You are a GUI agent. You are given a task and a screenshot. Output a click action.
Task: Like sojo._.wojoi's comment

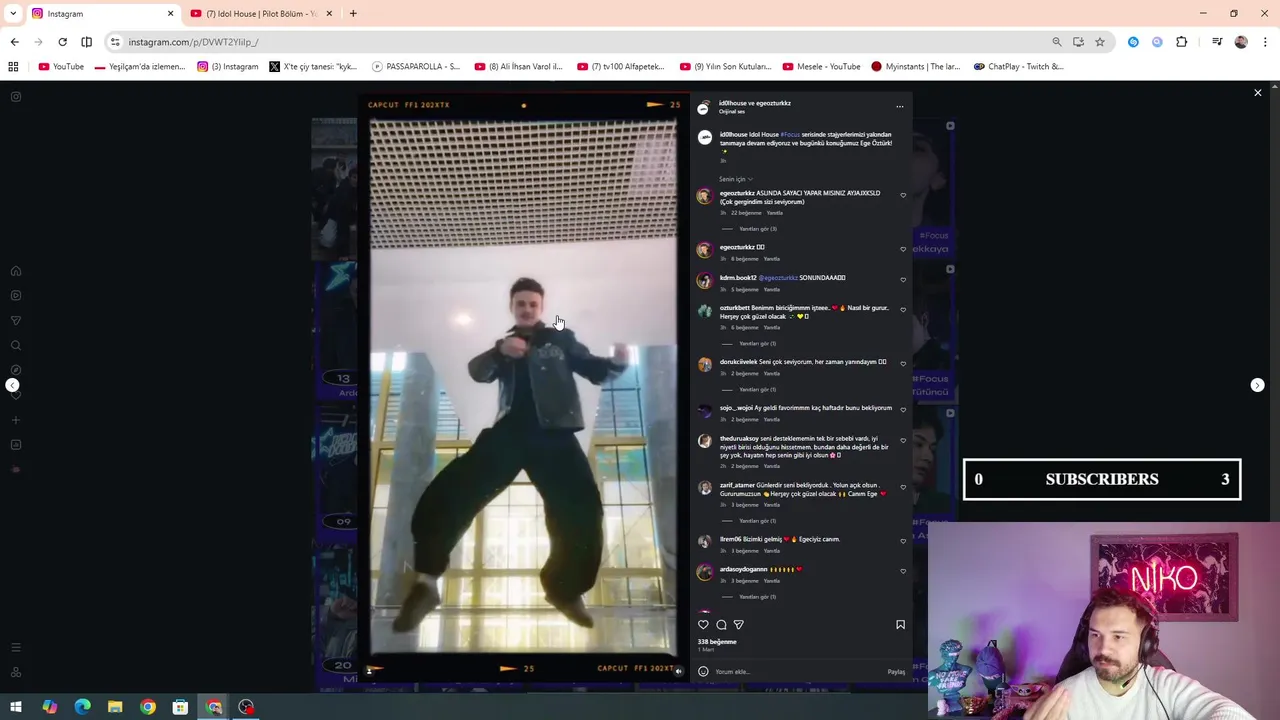(903, 409)
